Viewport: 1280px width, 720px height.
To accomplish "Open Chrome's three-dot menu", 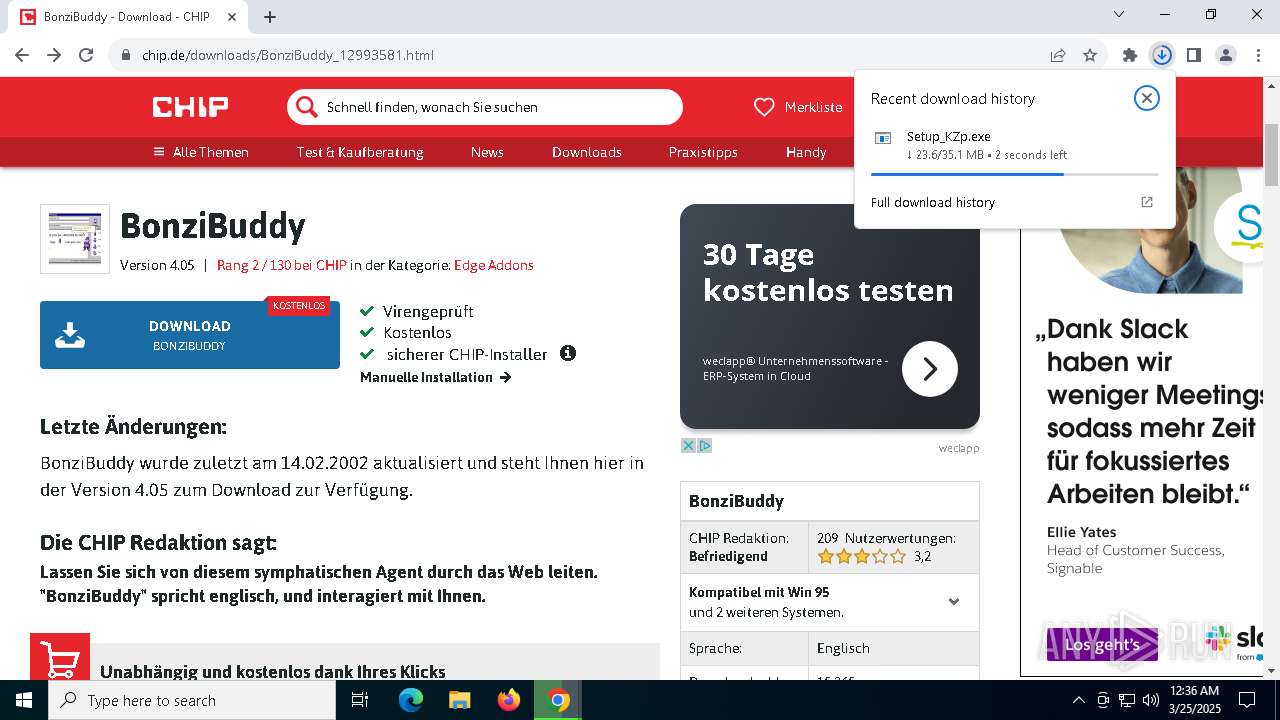I will click(1258, 55).
